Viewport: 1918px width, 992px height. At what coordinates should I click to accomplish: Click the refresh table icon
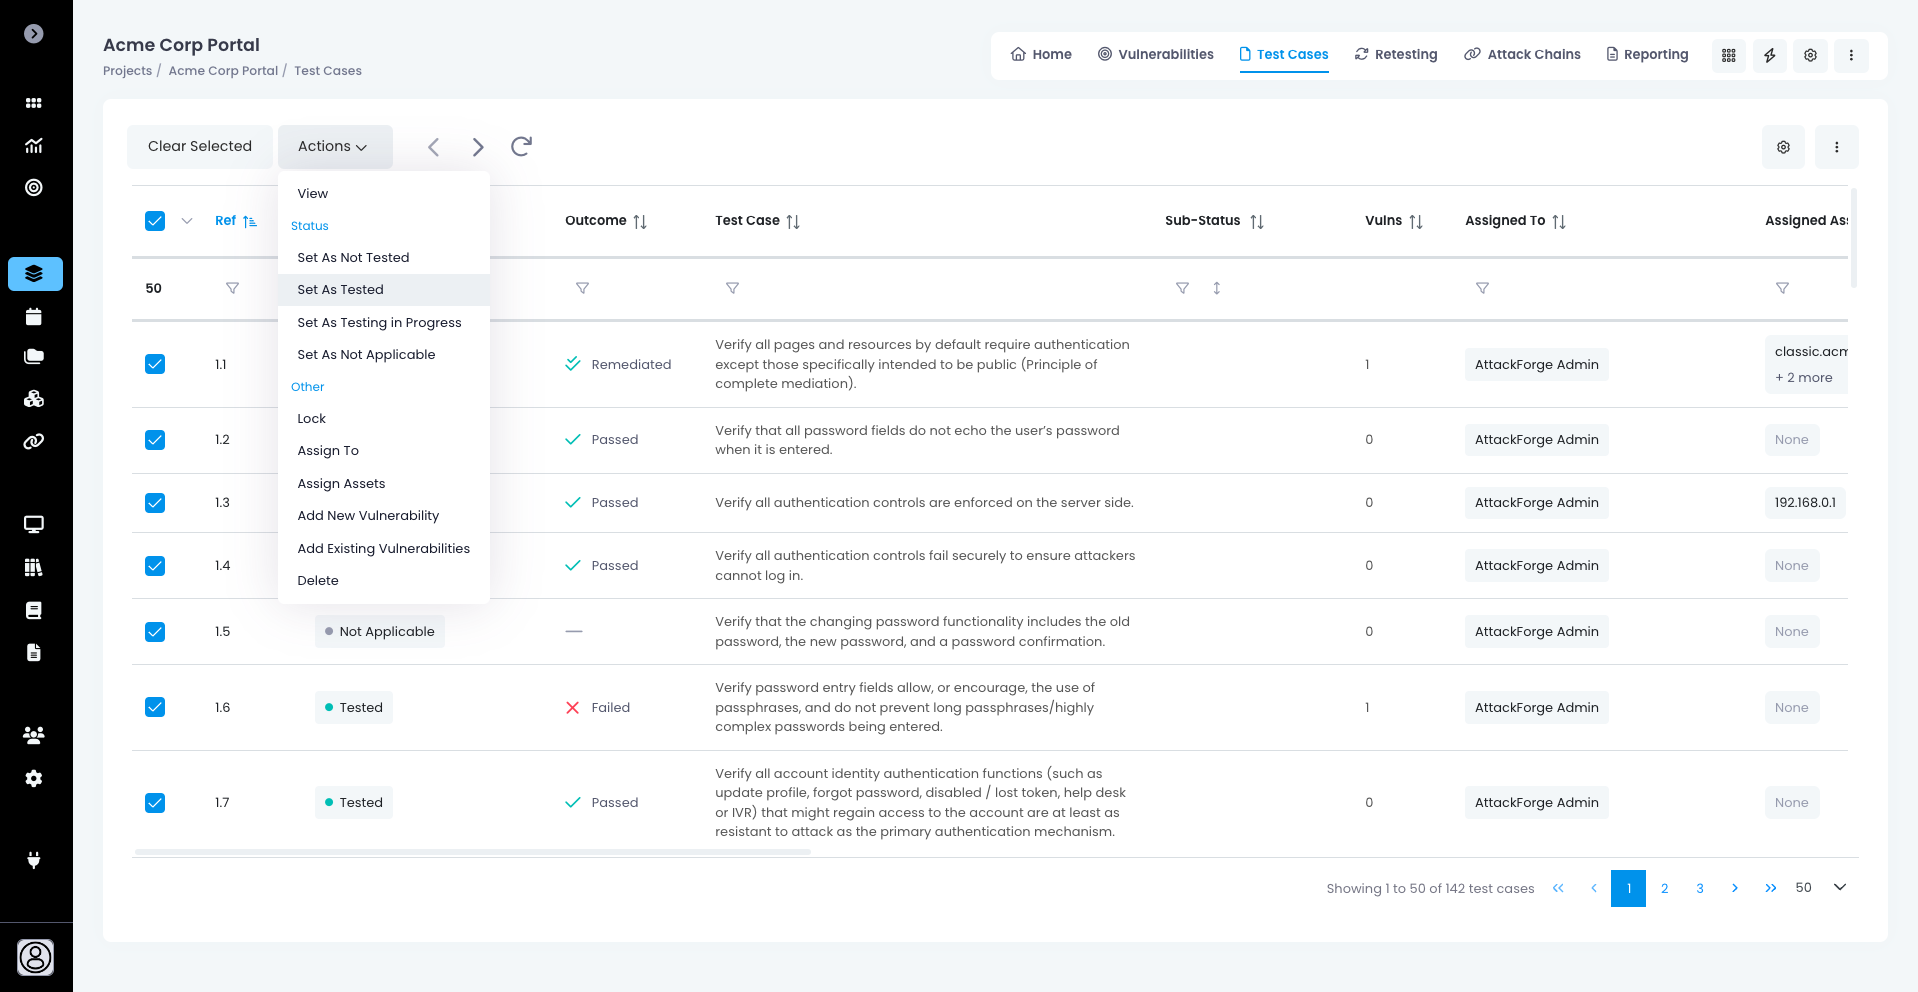coord(521,147)
